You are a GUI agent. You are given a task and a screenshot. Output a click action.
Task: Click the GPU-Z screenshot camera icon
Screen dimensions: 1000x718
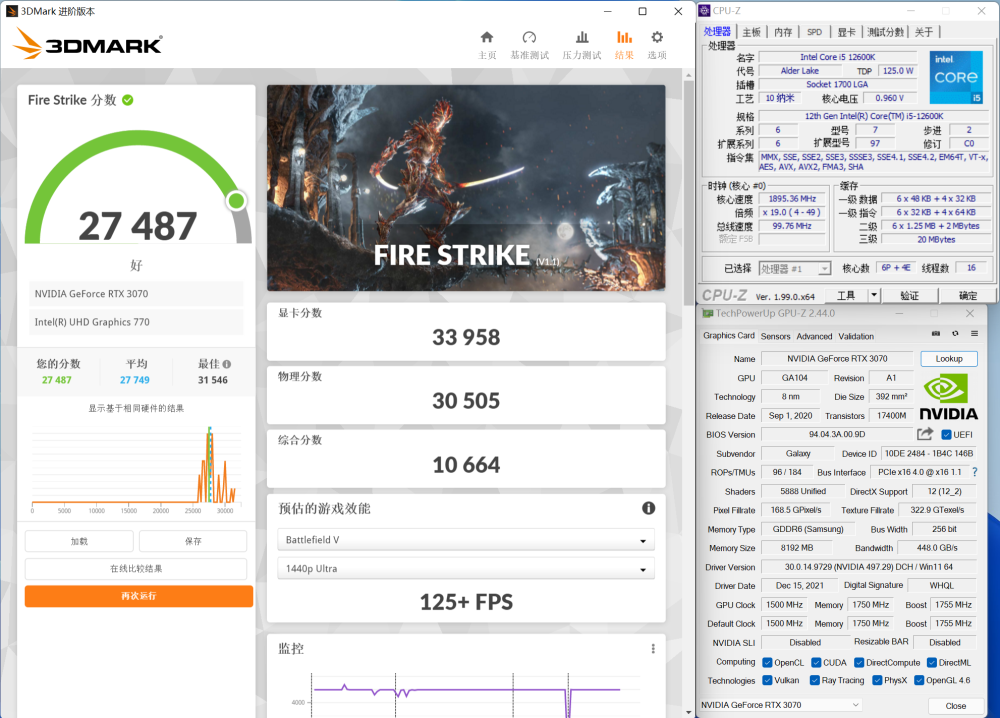click(935, 335)
